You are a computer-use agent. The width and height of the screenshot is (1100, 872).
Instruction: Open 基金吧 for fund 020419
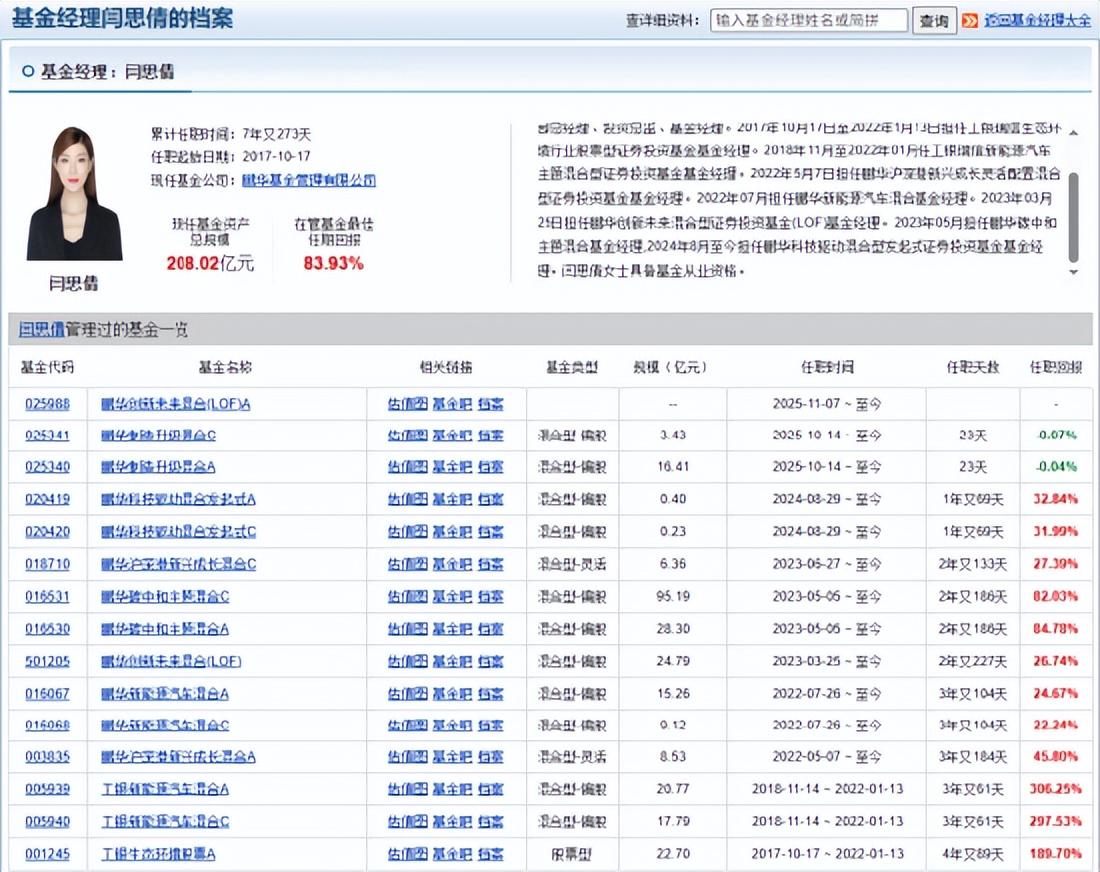(x=451, y=500)
